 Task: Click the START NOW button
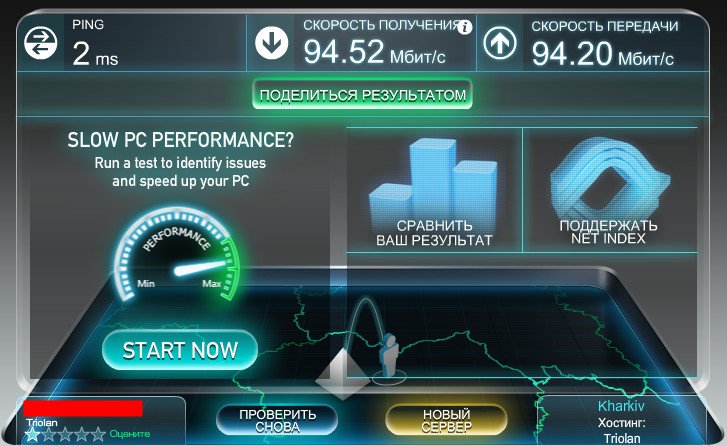click(x=180, y=350)
